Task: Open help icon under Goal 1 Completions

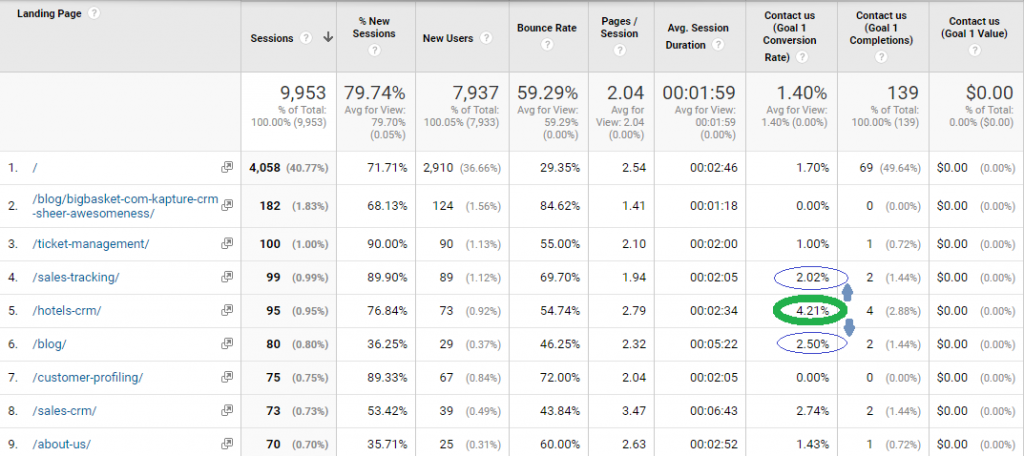Action: click(882, 57)
